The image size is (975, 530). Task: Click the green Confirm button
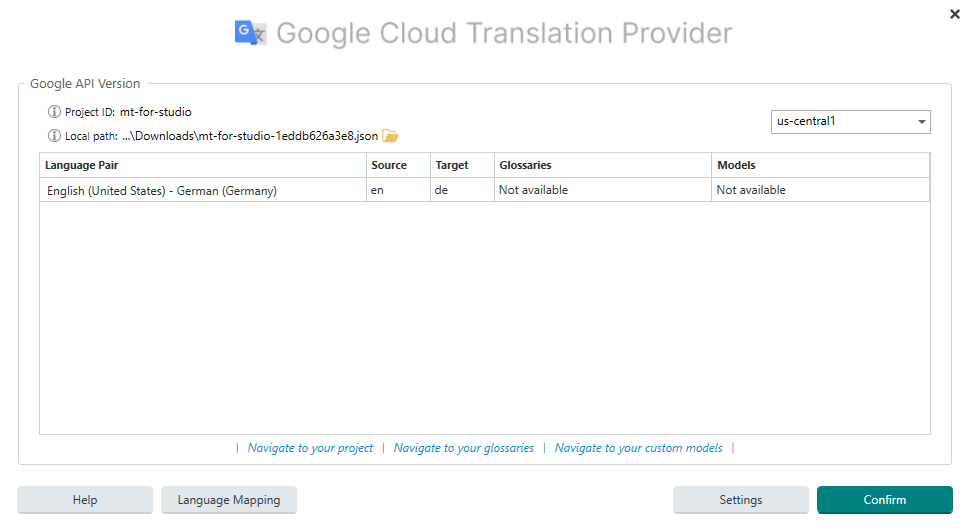coord(885,500)
